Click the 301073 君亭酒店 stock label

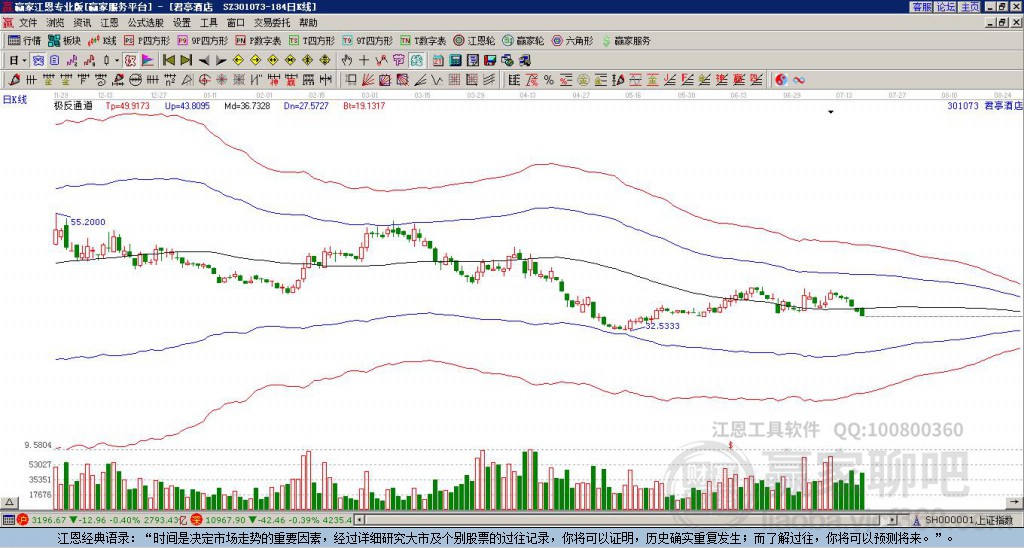click(983, 105)
